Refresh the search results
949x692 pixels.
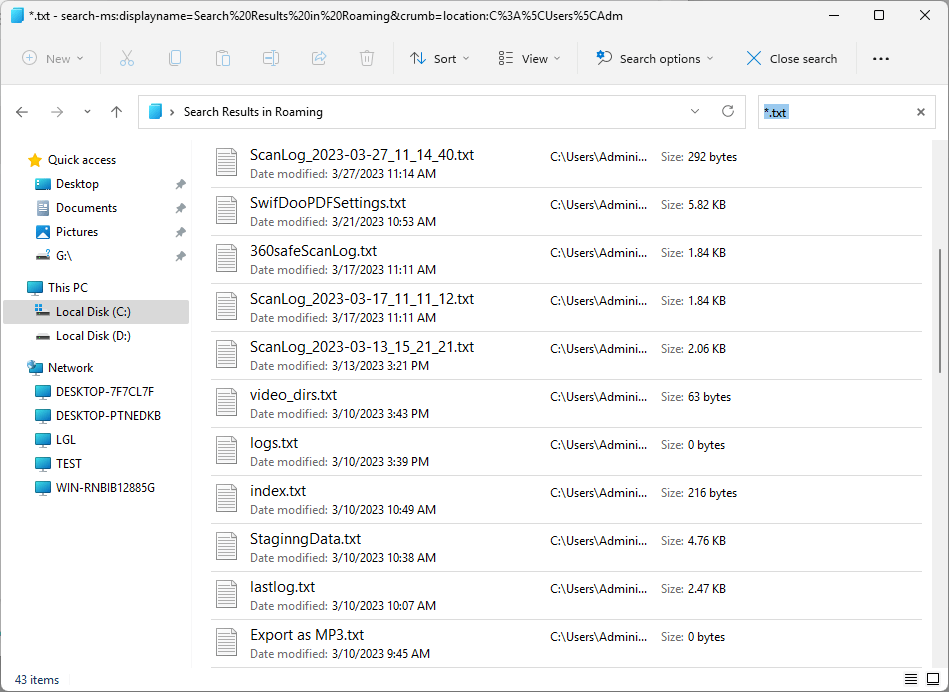tap(728, 111)
